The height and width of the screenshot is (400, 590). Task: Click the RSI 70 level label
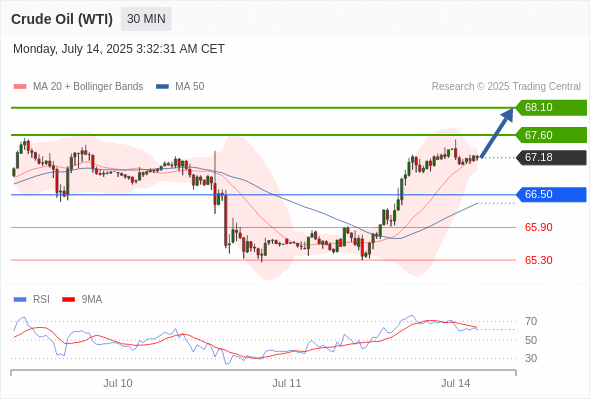tap(531, 321)
